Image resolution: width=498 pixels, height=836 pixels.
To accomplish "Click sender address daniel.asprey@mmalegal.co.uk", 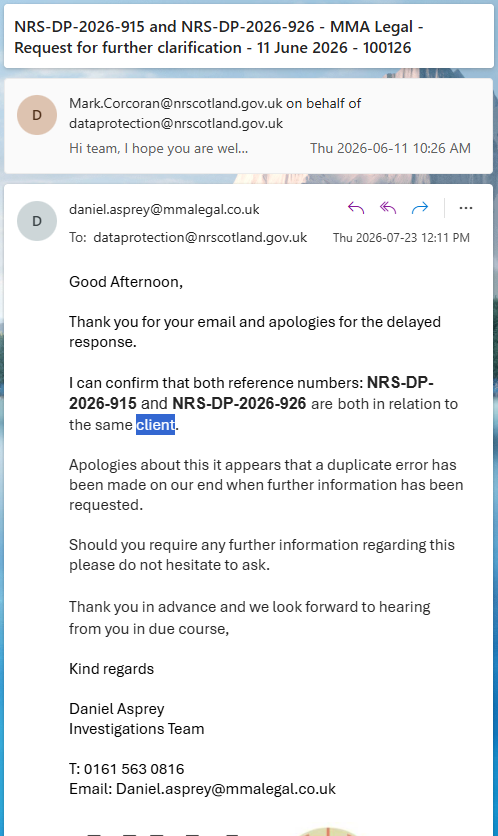I will point(164,210).
